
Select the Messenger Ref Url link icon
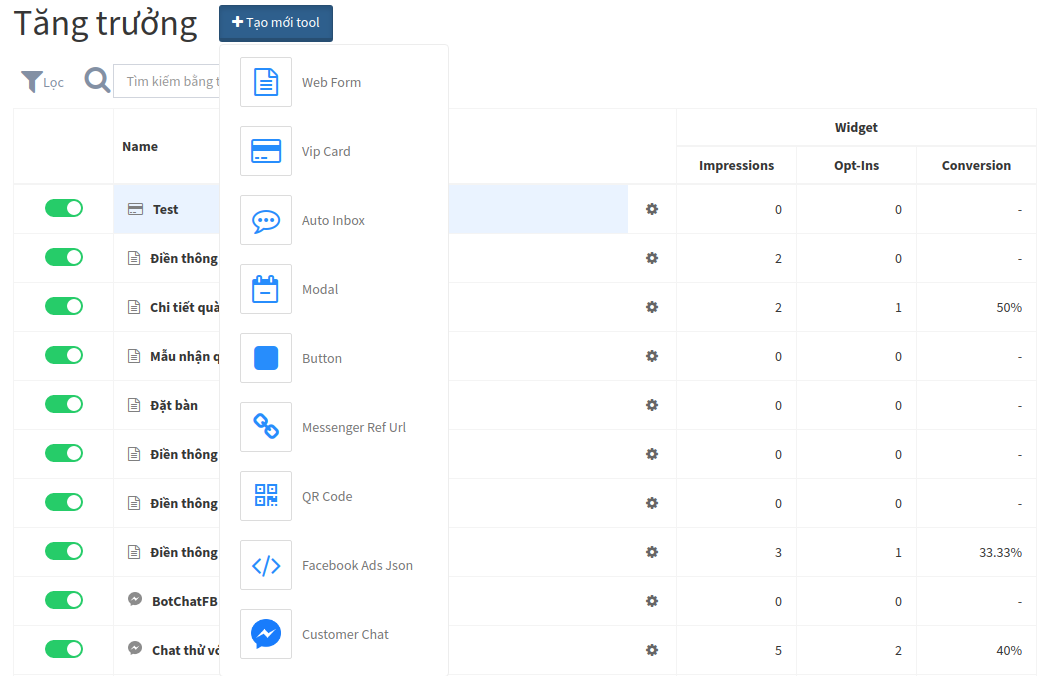click(x=265, y=426)
